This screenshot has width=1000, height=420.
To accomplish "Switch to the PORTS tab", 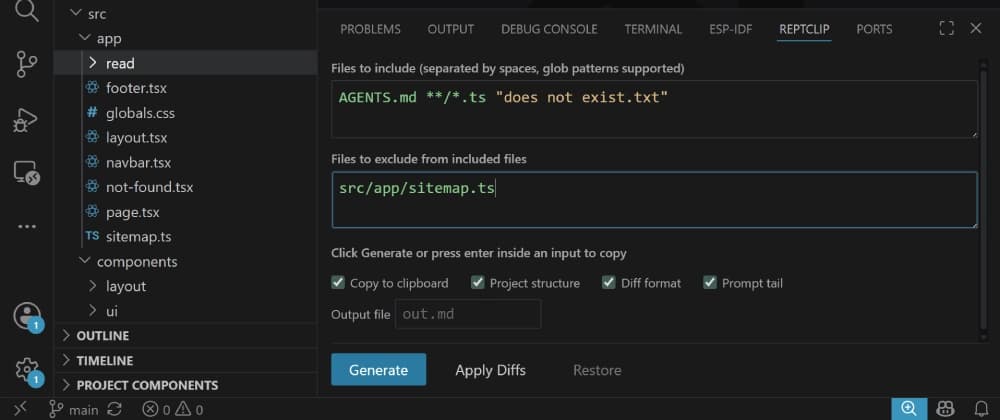I will pos(874,29).
